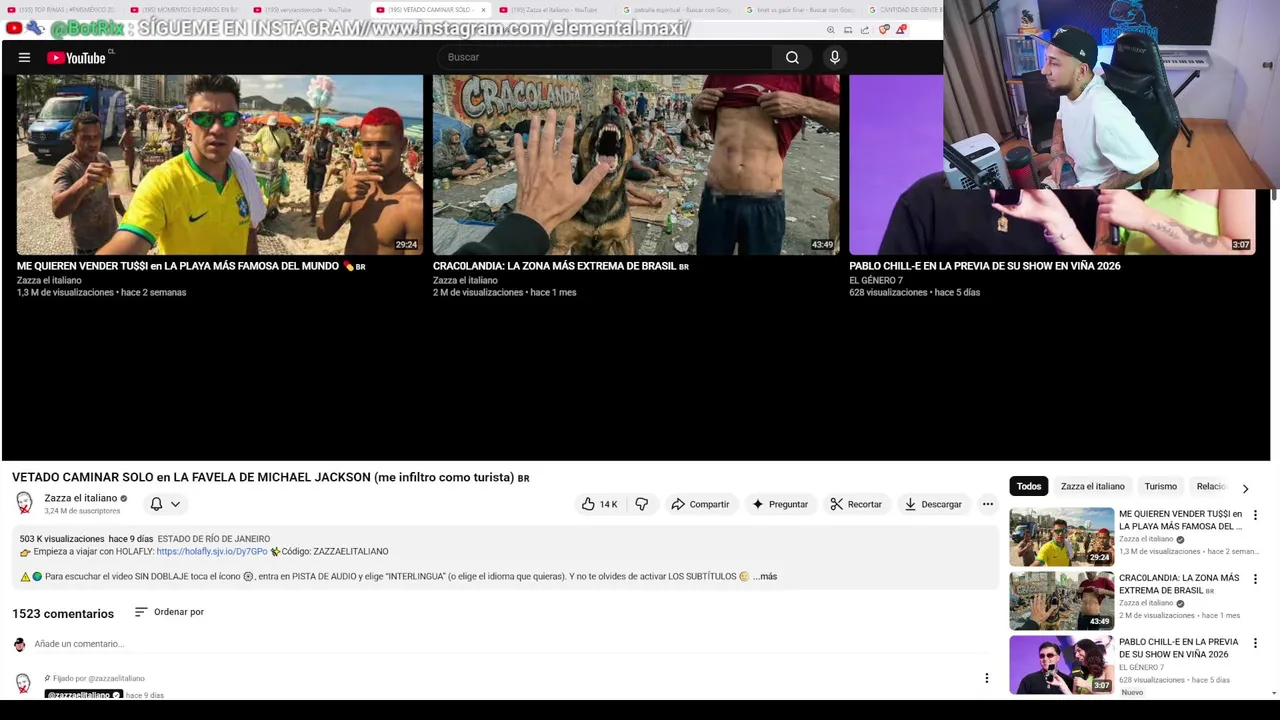The width and height of the screenshot is (1280, 720).
Task: Open the holafly.sjv.io description link
Action: coord(212,552)
